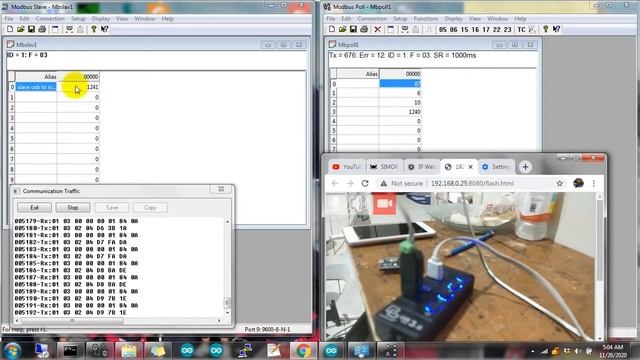Click New document icon in Modbus Poll toolbar

coord(332,29)
